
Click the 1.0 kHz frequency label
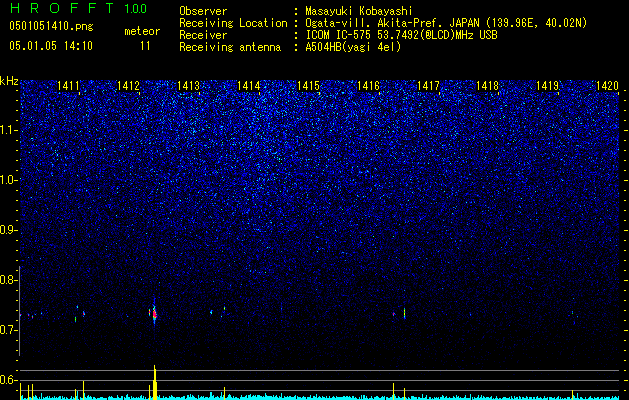coord(8,180)
